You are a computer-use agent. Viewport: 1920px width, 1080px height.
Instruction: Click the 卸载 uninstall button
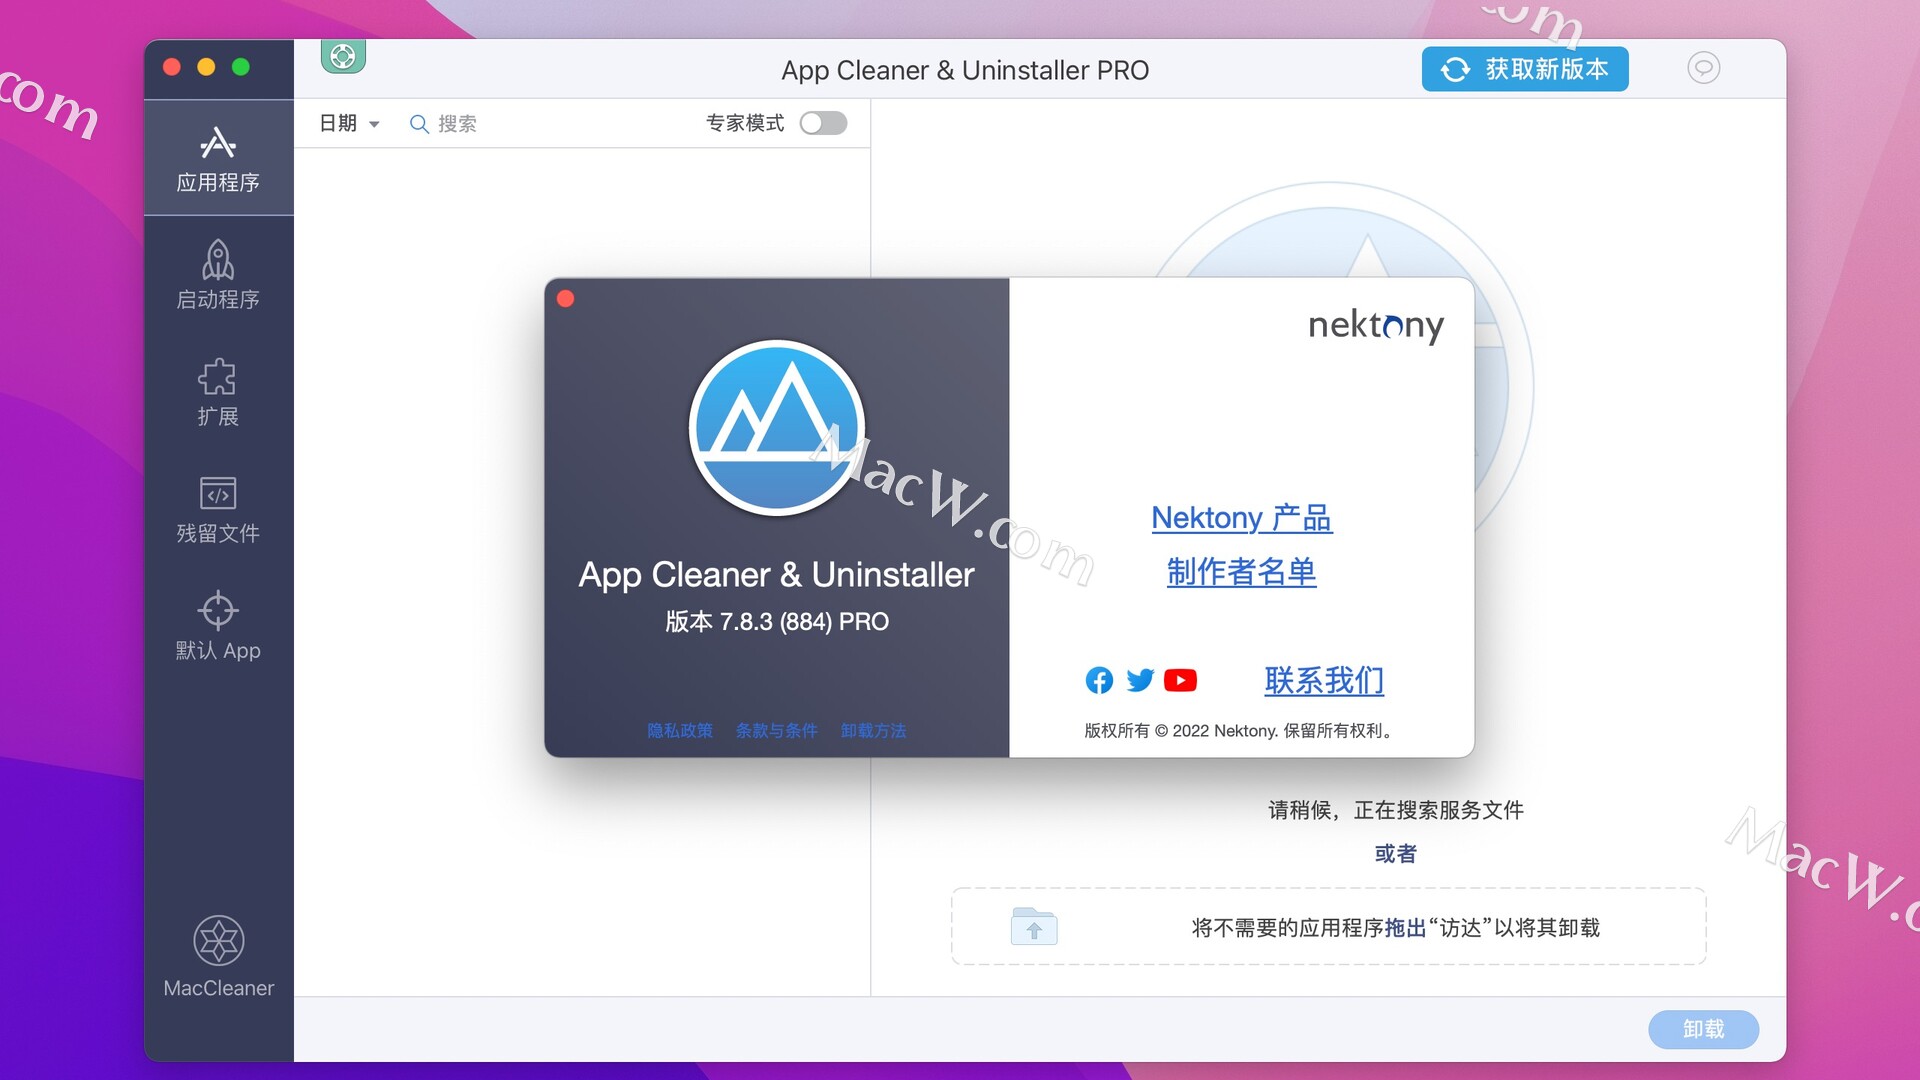click(x=1703, y=1029)
